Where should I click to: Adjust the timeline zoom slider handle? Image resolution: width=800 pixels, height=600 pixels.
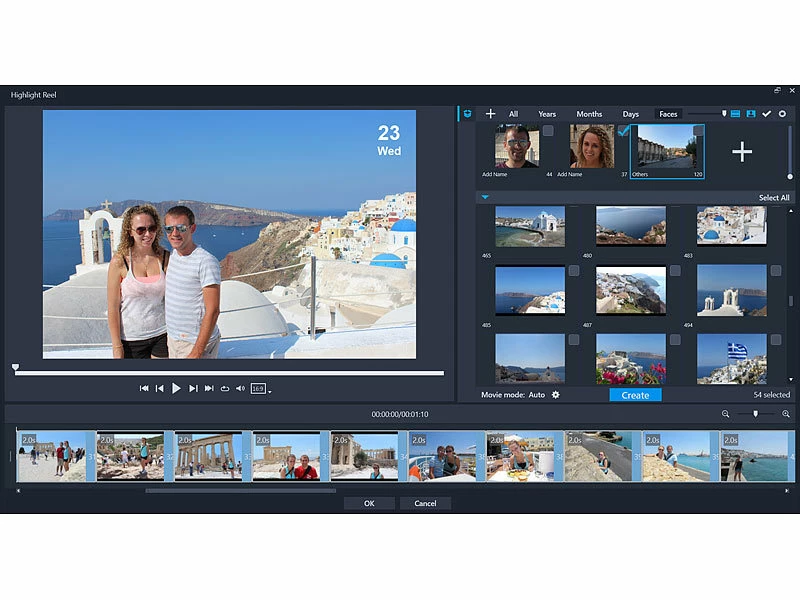coord(756,414)
